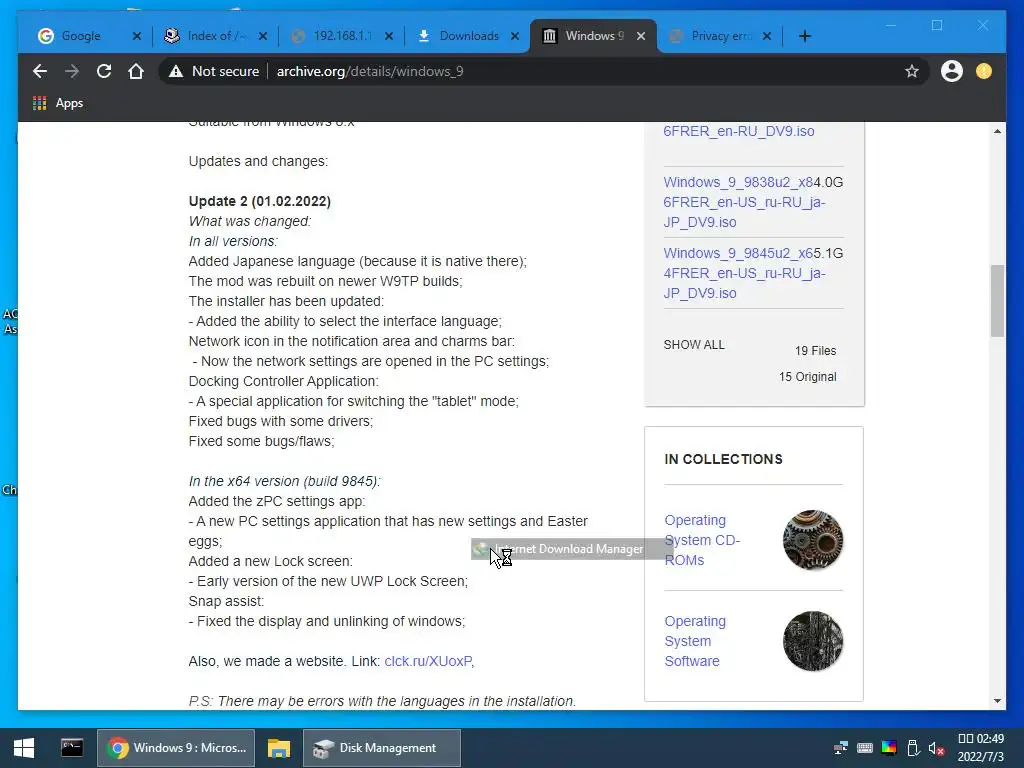
Task: Click the colorful display tray icon
Action: (889, 748)
